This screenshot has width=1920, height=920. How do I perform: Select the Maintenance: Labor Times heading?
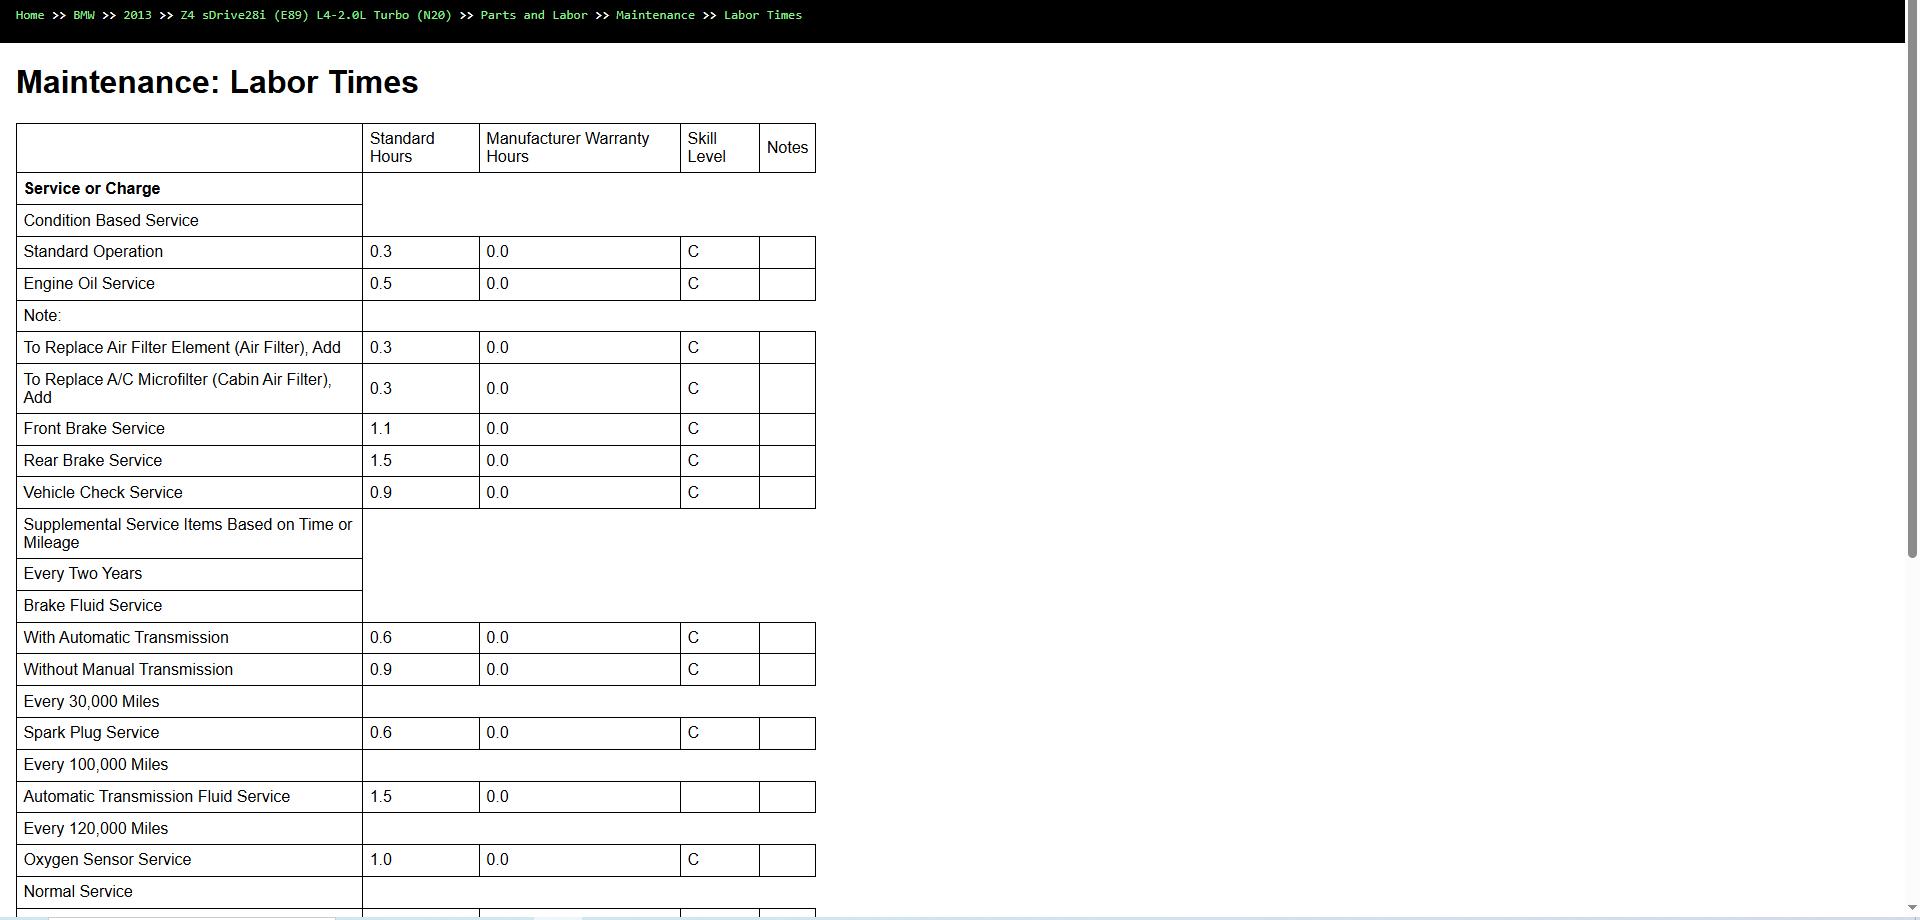217,82
